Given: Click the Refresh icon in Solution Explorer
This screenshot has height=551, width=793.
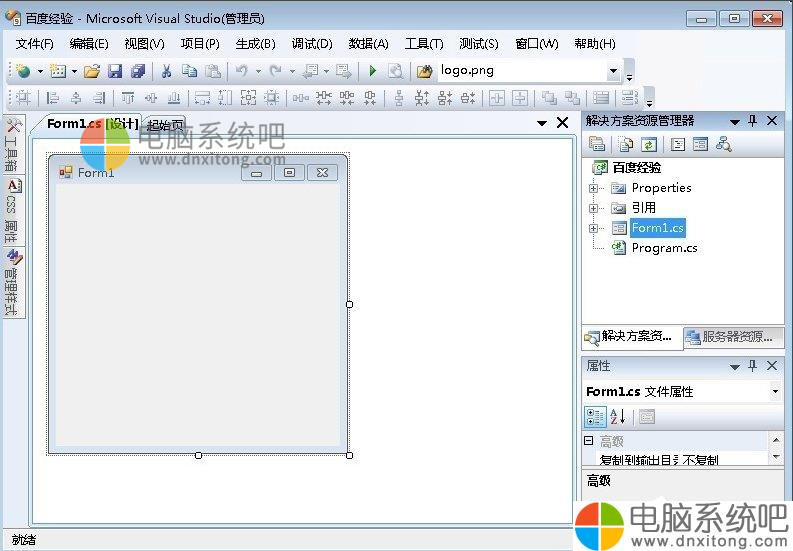Looking at the screenshot, I should coord(649,145).
